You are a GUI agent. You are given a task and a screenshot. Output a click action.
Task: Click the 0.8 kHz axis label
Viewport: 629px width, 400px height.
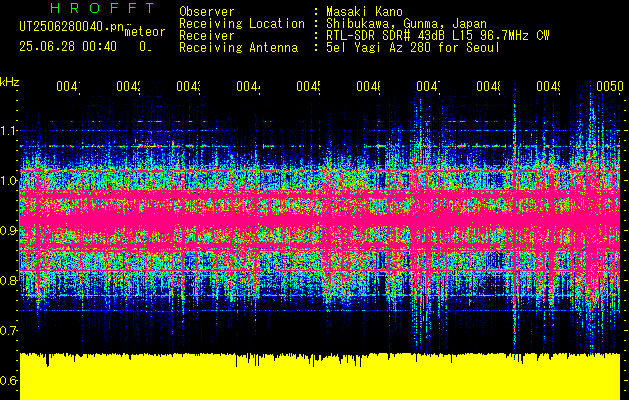click(x=8, y=280)
